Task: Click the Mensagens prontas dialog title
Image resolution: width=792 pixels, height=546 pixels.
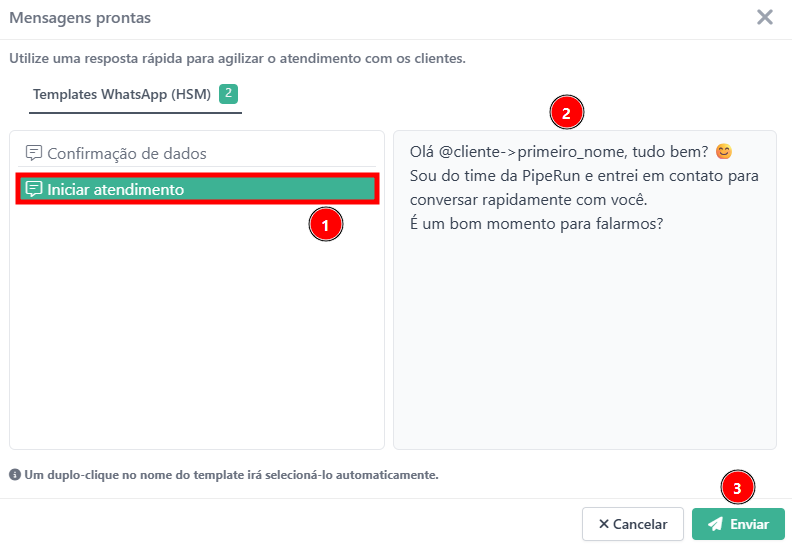Action: tap(80, 17)
